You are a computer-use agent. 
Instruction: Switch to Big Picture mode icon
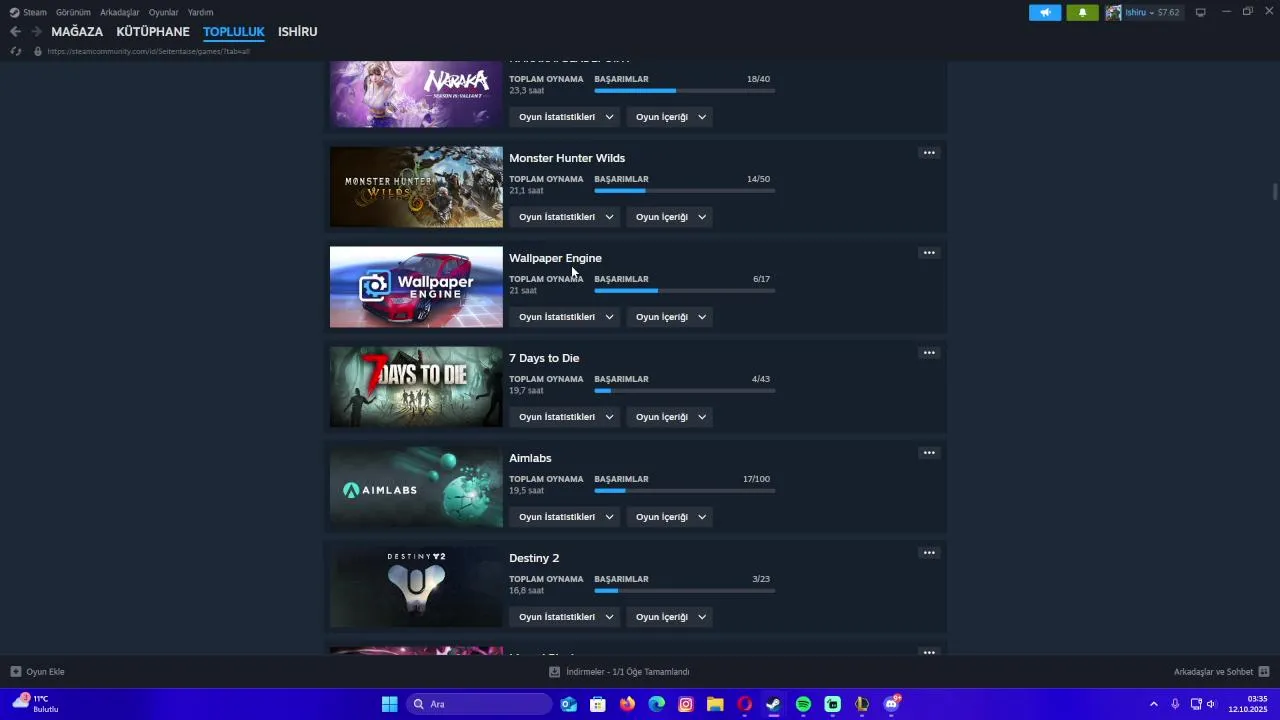(1201, 12)
